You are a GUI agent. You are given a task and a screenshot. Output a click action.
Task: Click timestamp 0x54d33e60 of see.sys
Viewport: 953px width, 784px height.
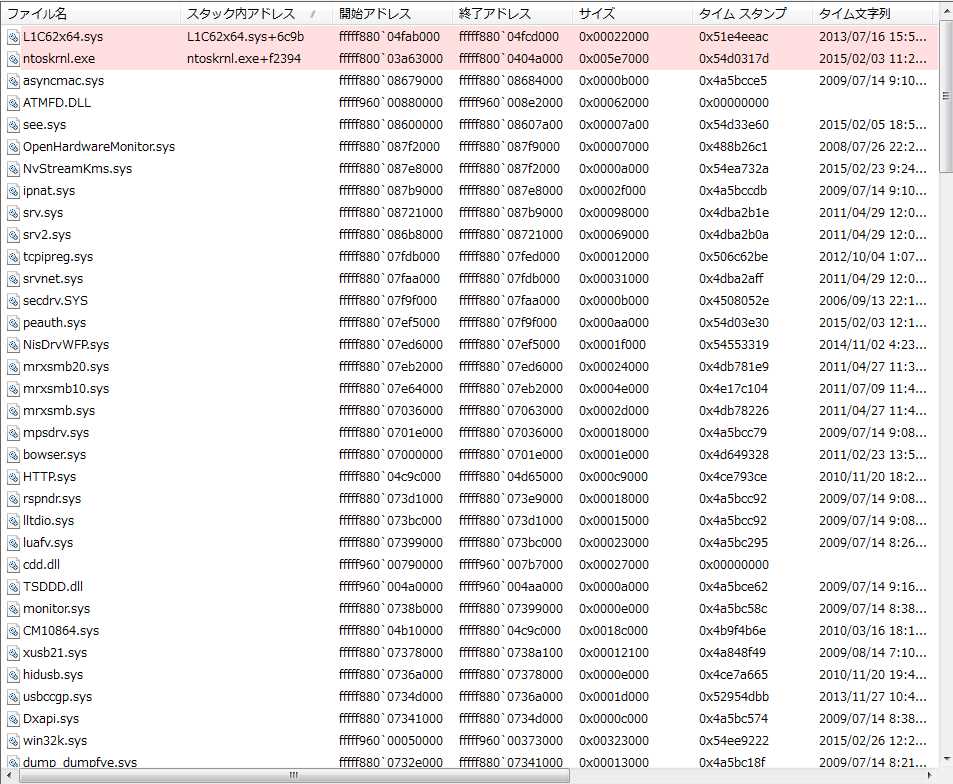(x=734, y=125)
